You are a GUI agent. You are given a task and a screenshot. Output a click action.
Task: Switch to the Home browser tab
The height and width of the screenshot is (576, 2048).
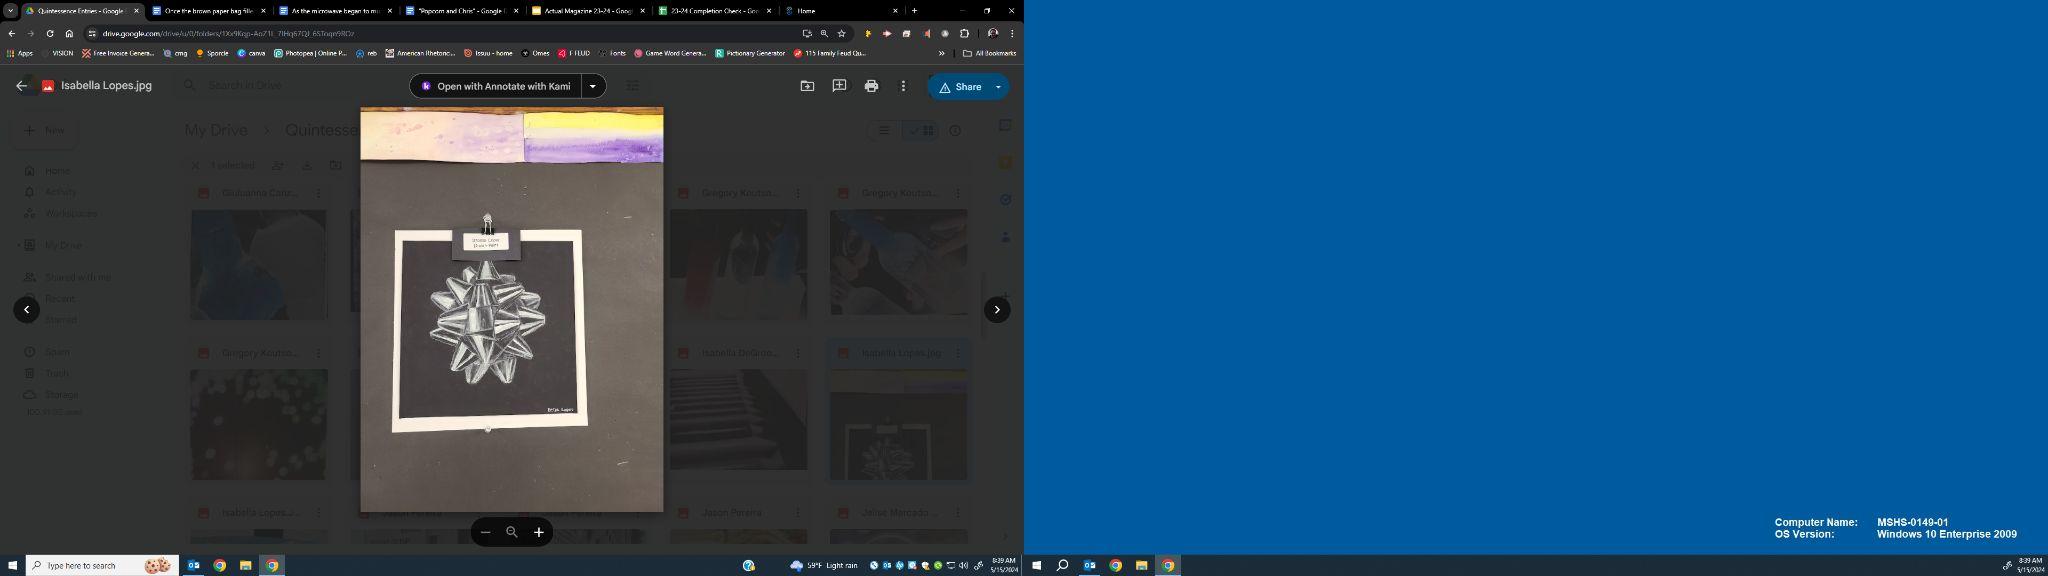(841, 11)
